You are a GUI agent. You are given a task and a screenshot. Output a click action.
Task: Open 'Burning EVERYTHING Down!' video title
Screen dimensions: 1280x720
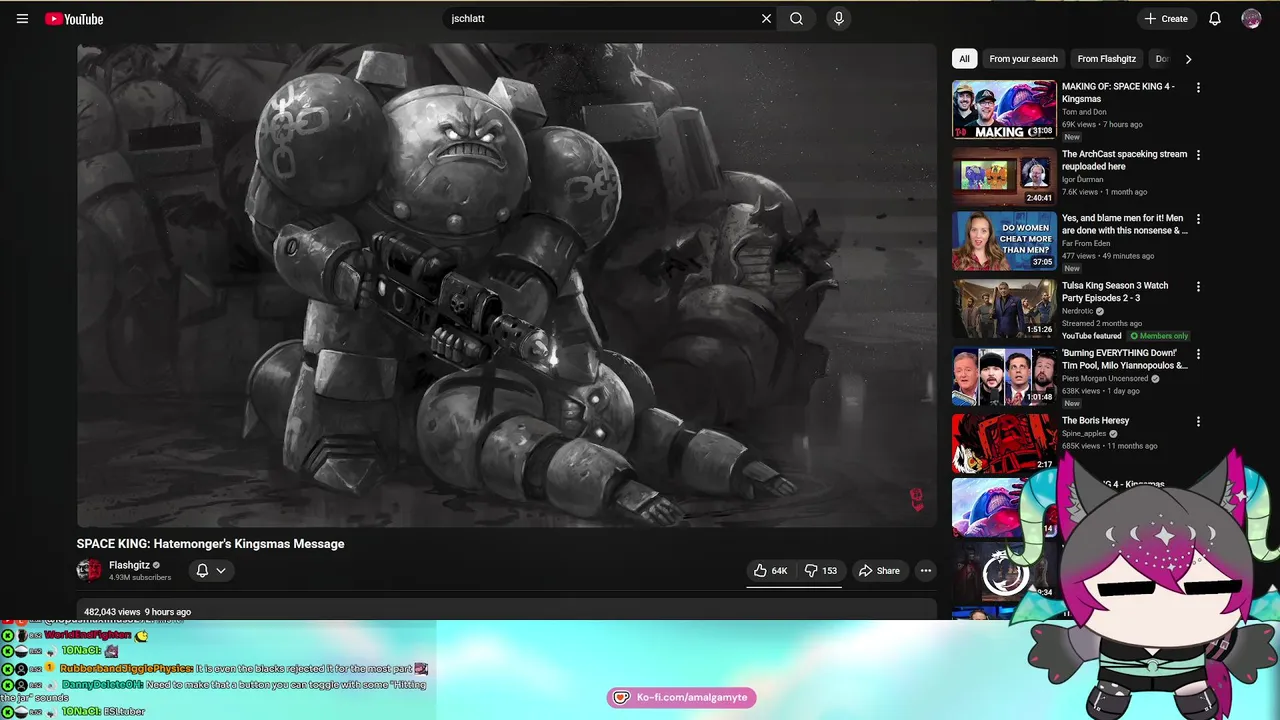point(1124,359)
